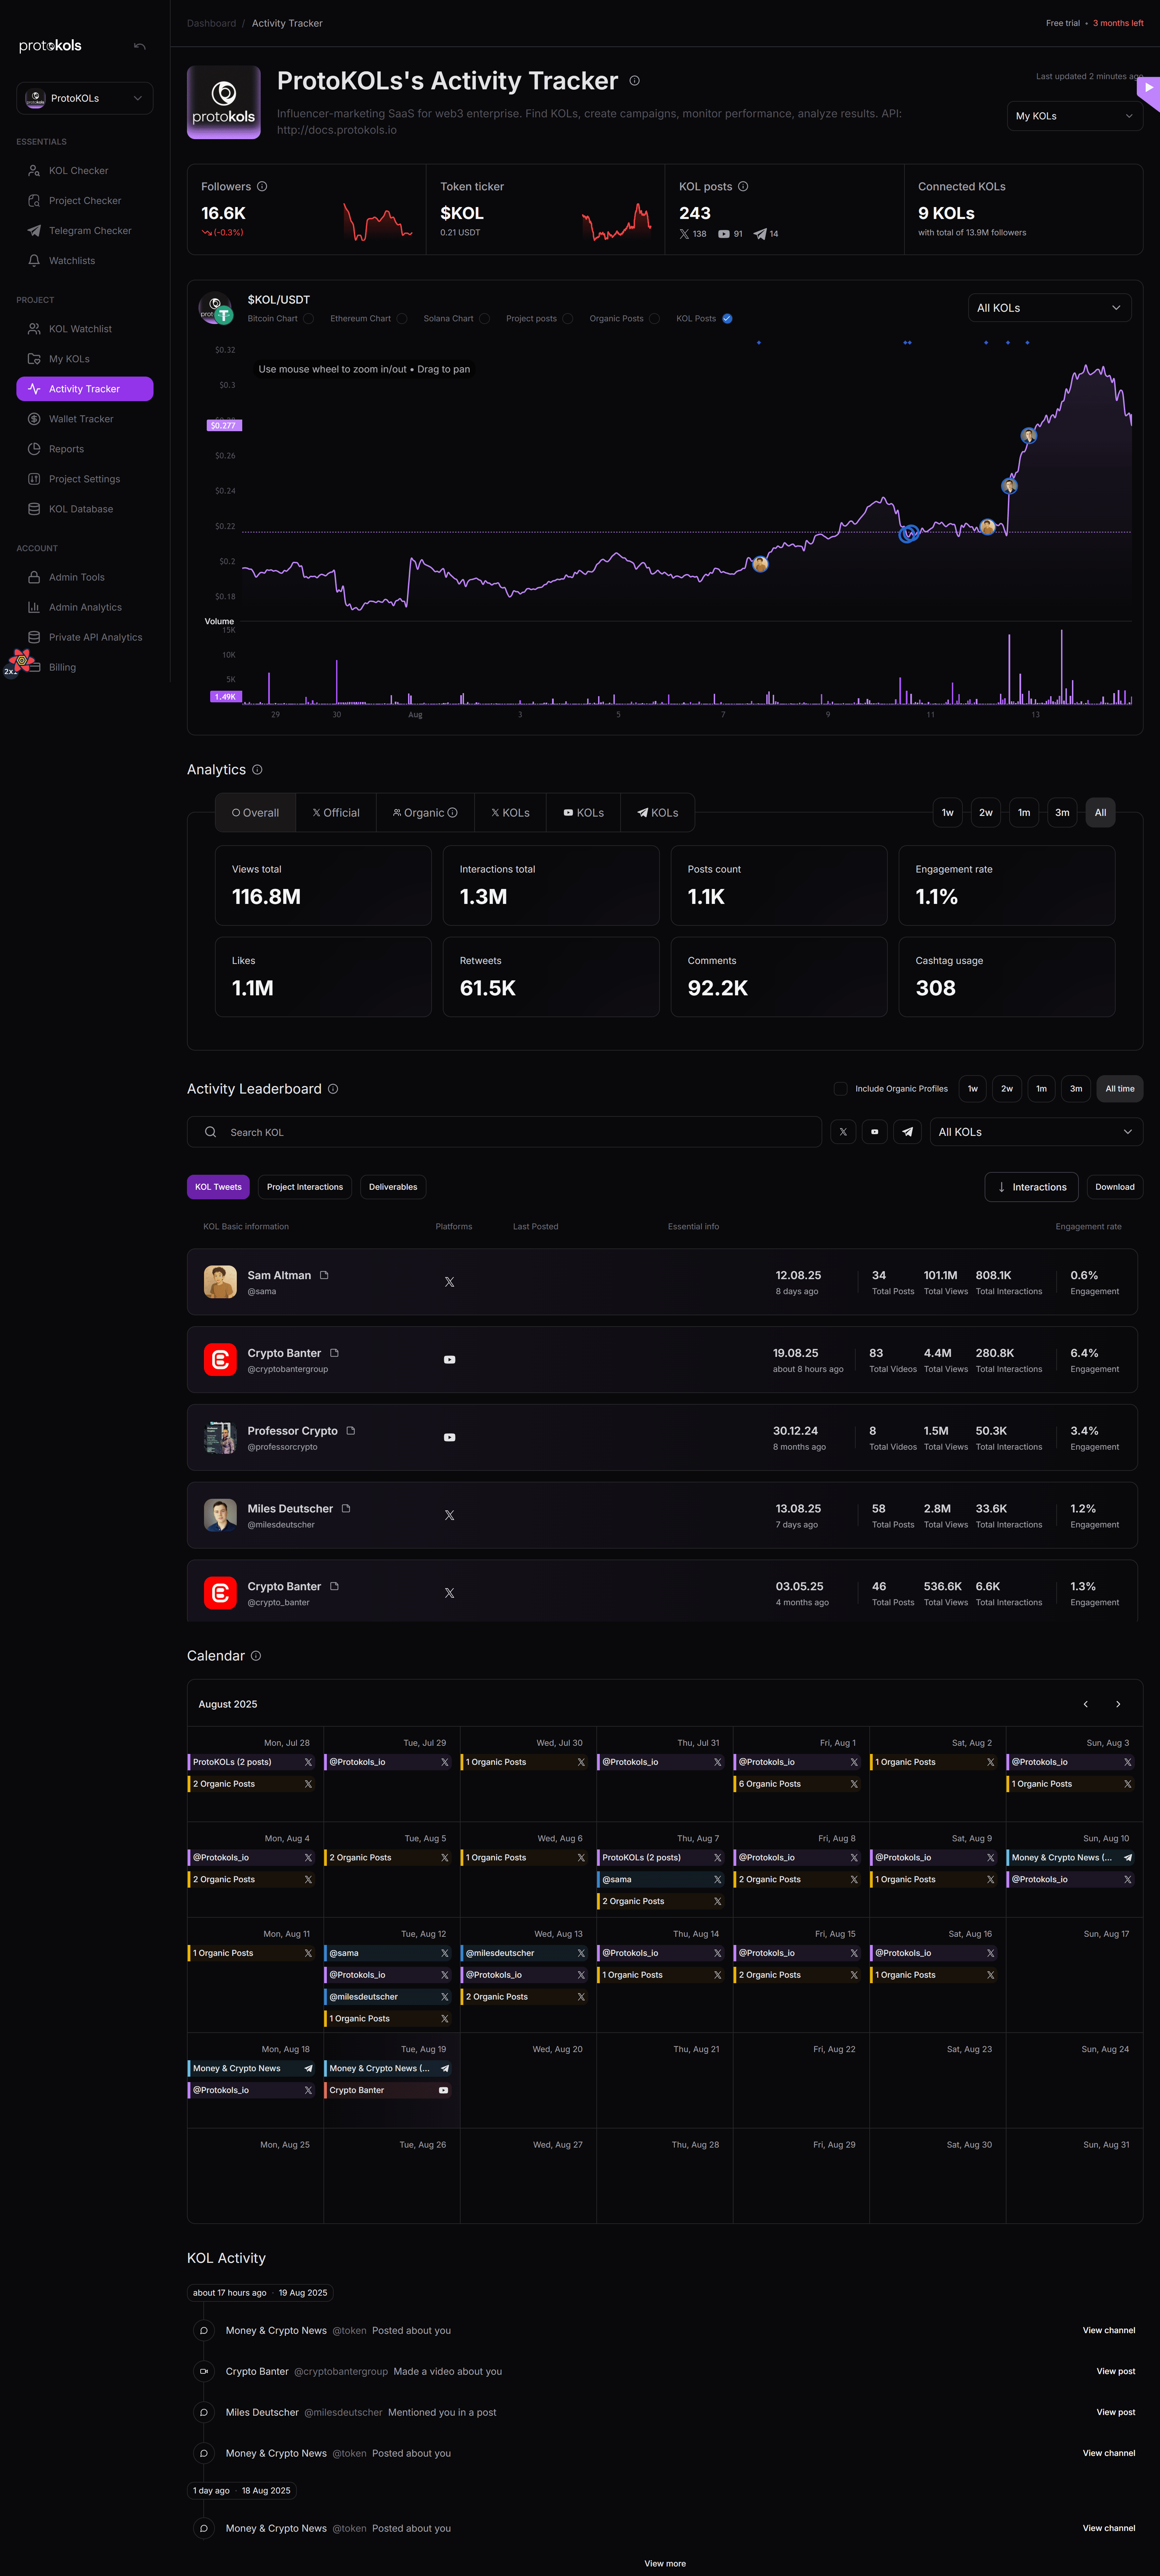This screenshot has height=2576, width=1160.
Task: Click Dashboard breadcrumb link
Action: click(x=212, y=23)
